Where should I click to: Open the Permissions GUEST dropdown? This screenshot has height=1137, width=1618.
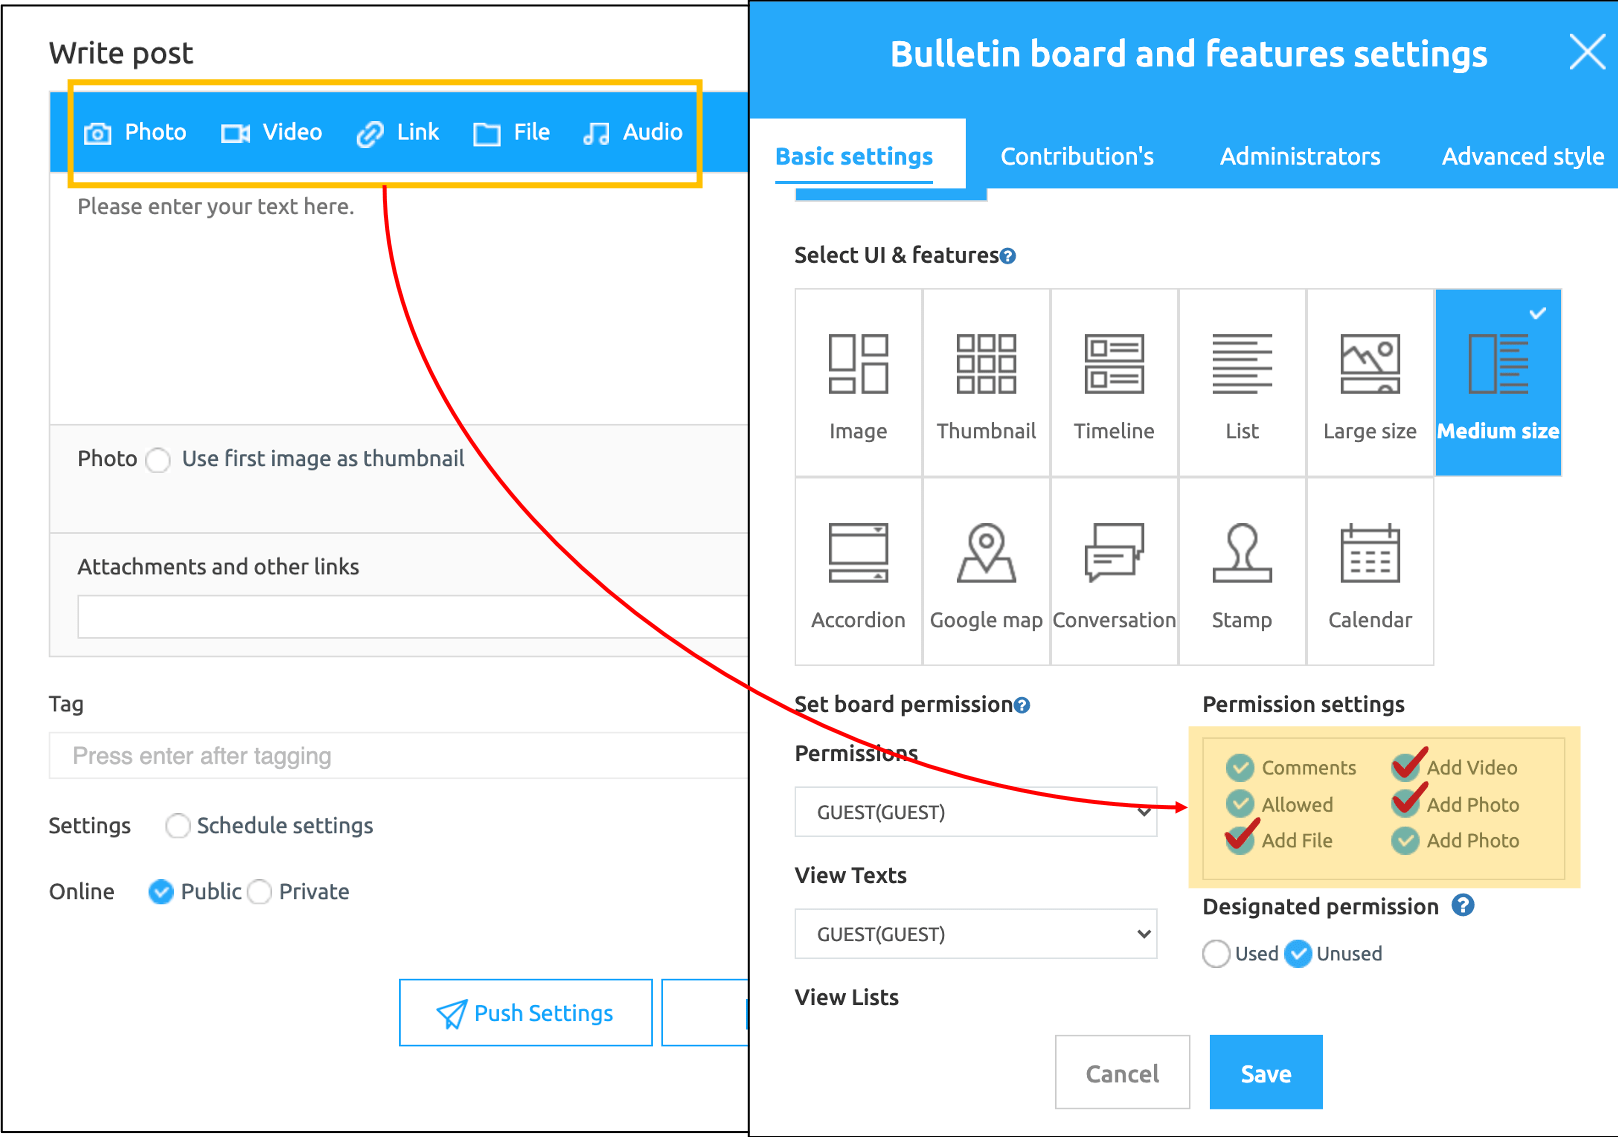[x=975, y=812]
